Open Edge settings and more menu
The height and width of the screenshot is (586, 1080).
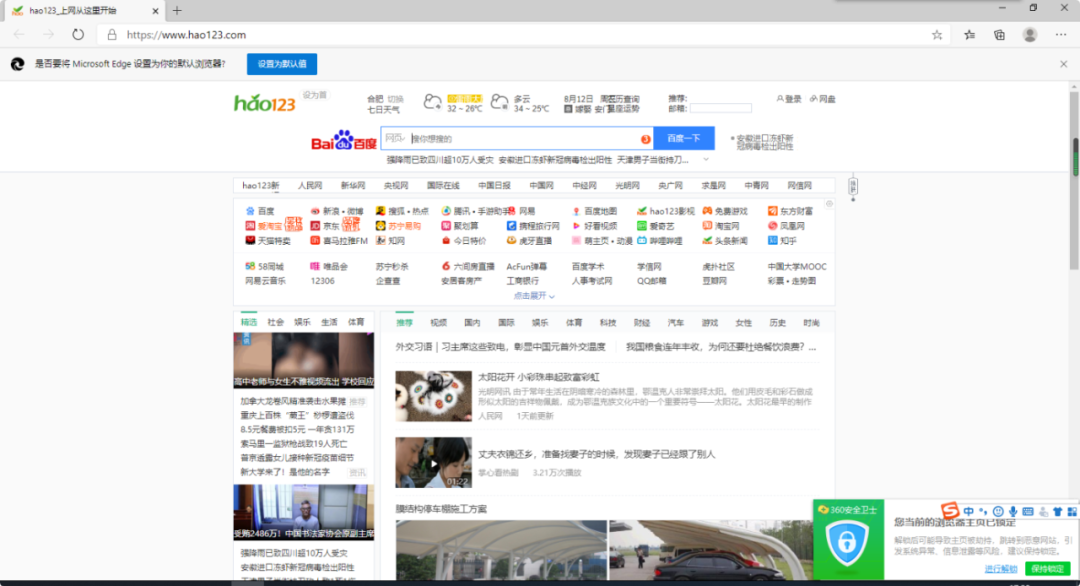[1061, 34]
